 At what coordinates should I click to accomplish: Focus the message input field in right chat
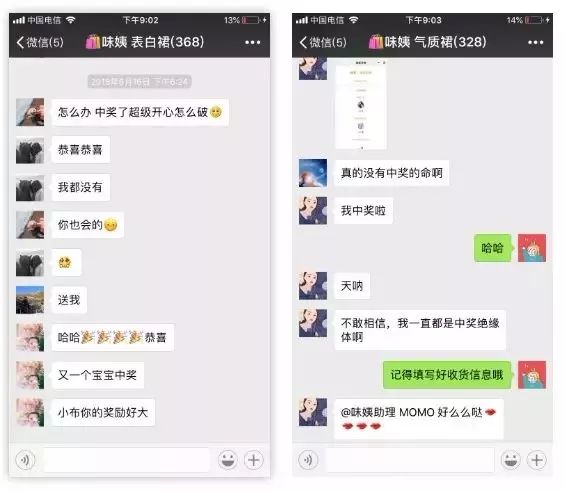pos(410,460)
